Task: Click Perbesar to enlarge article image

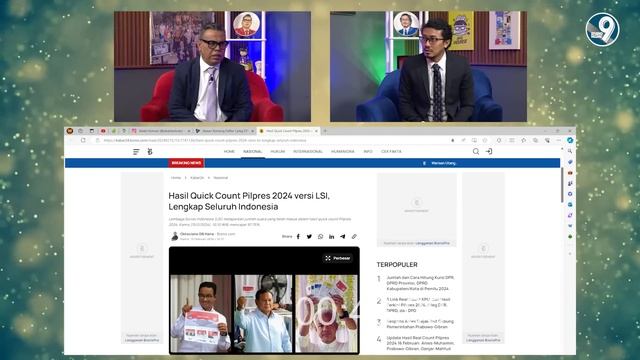Action: pos(338,258)
